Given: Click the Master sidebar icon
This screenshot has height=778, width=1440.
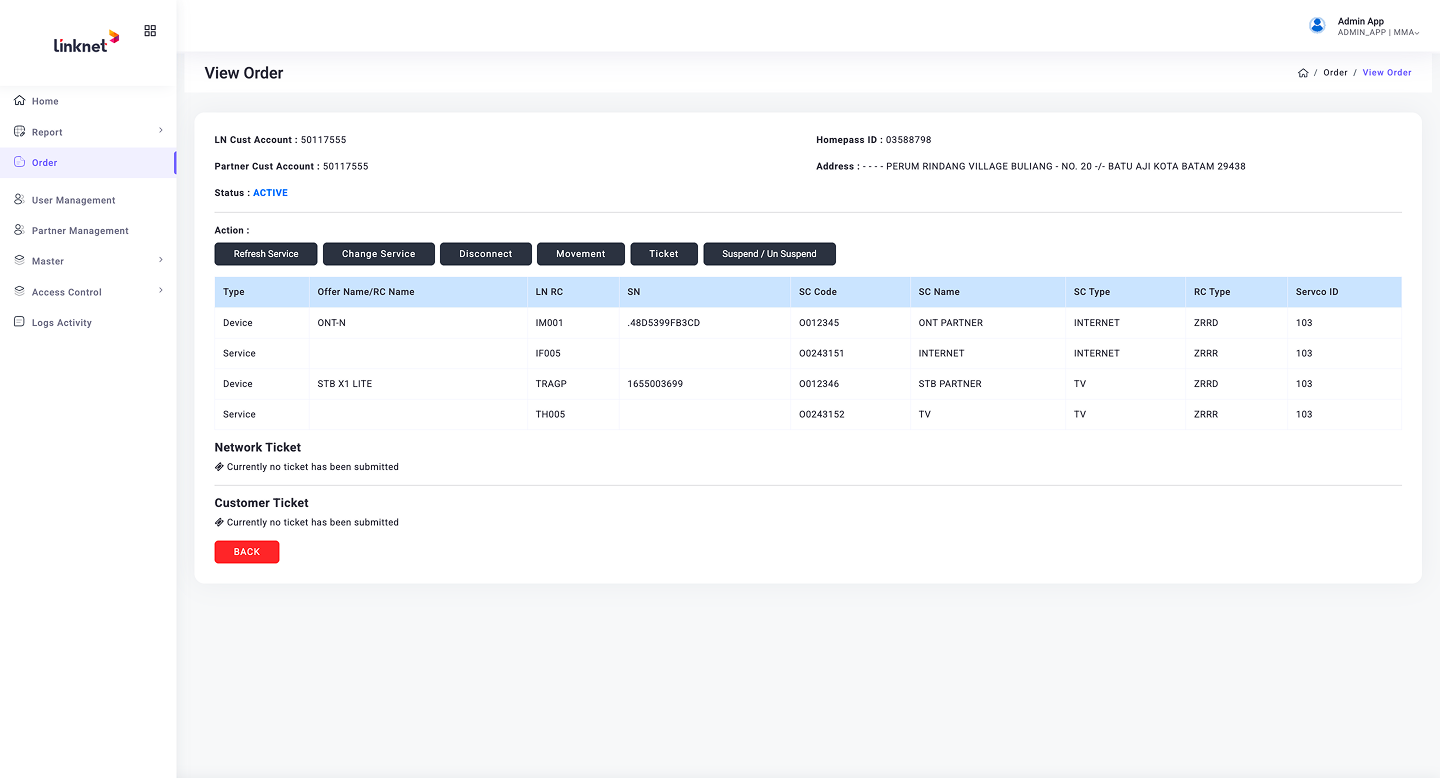Looking at the screenshot, I should (x=20, y=260).
